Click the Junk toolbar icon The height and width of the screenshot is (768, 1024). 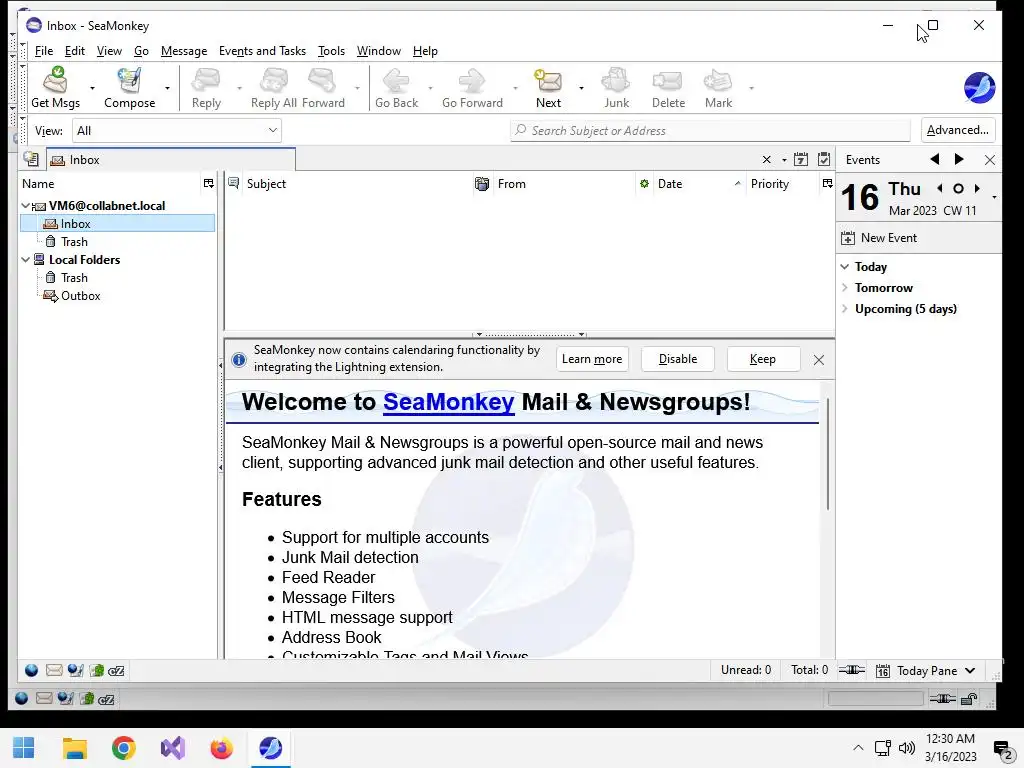(x=616, y=88)
